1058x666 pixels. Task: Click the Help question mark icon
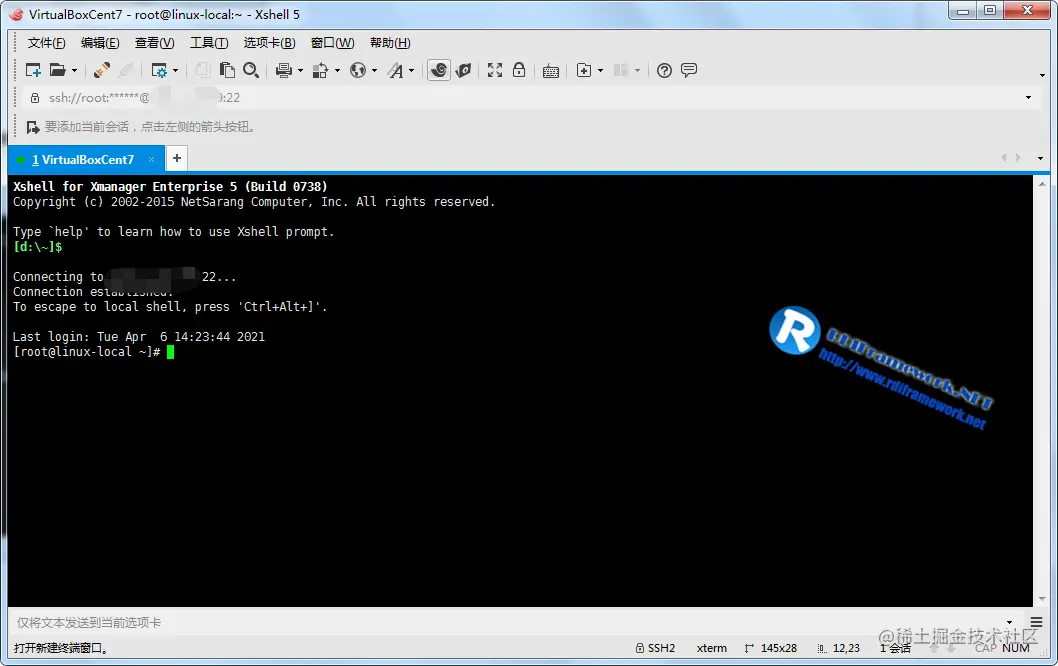pos(665,70)
